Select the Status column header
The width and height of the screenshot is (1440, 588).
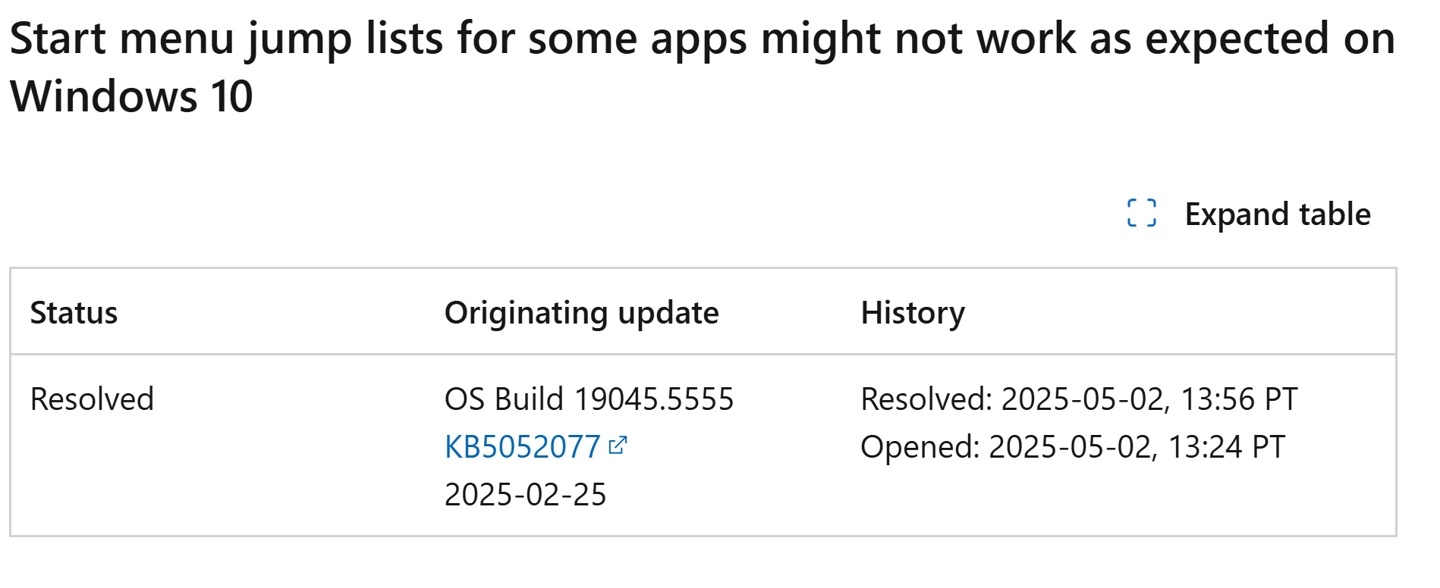pos(74,312)
